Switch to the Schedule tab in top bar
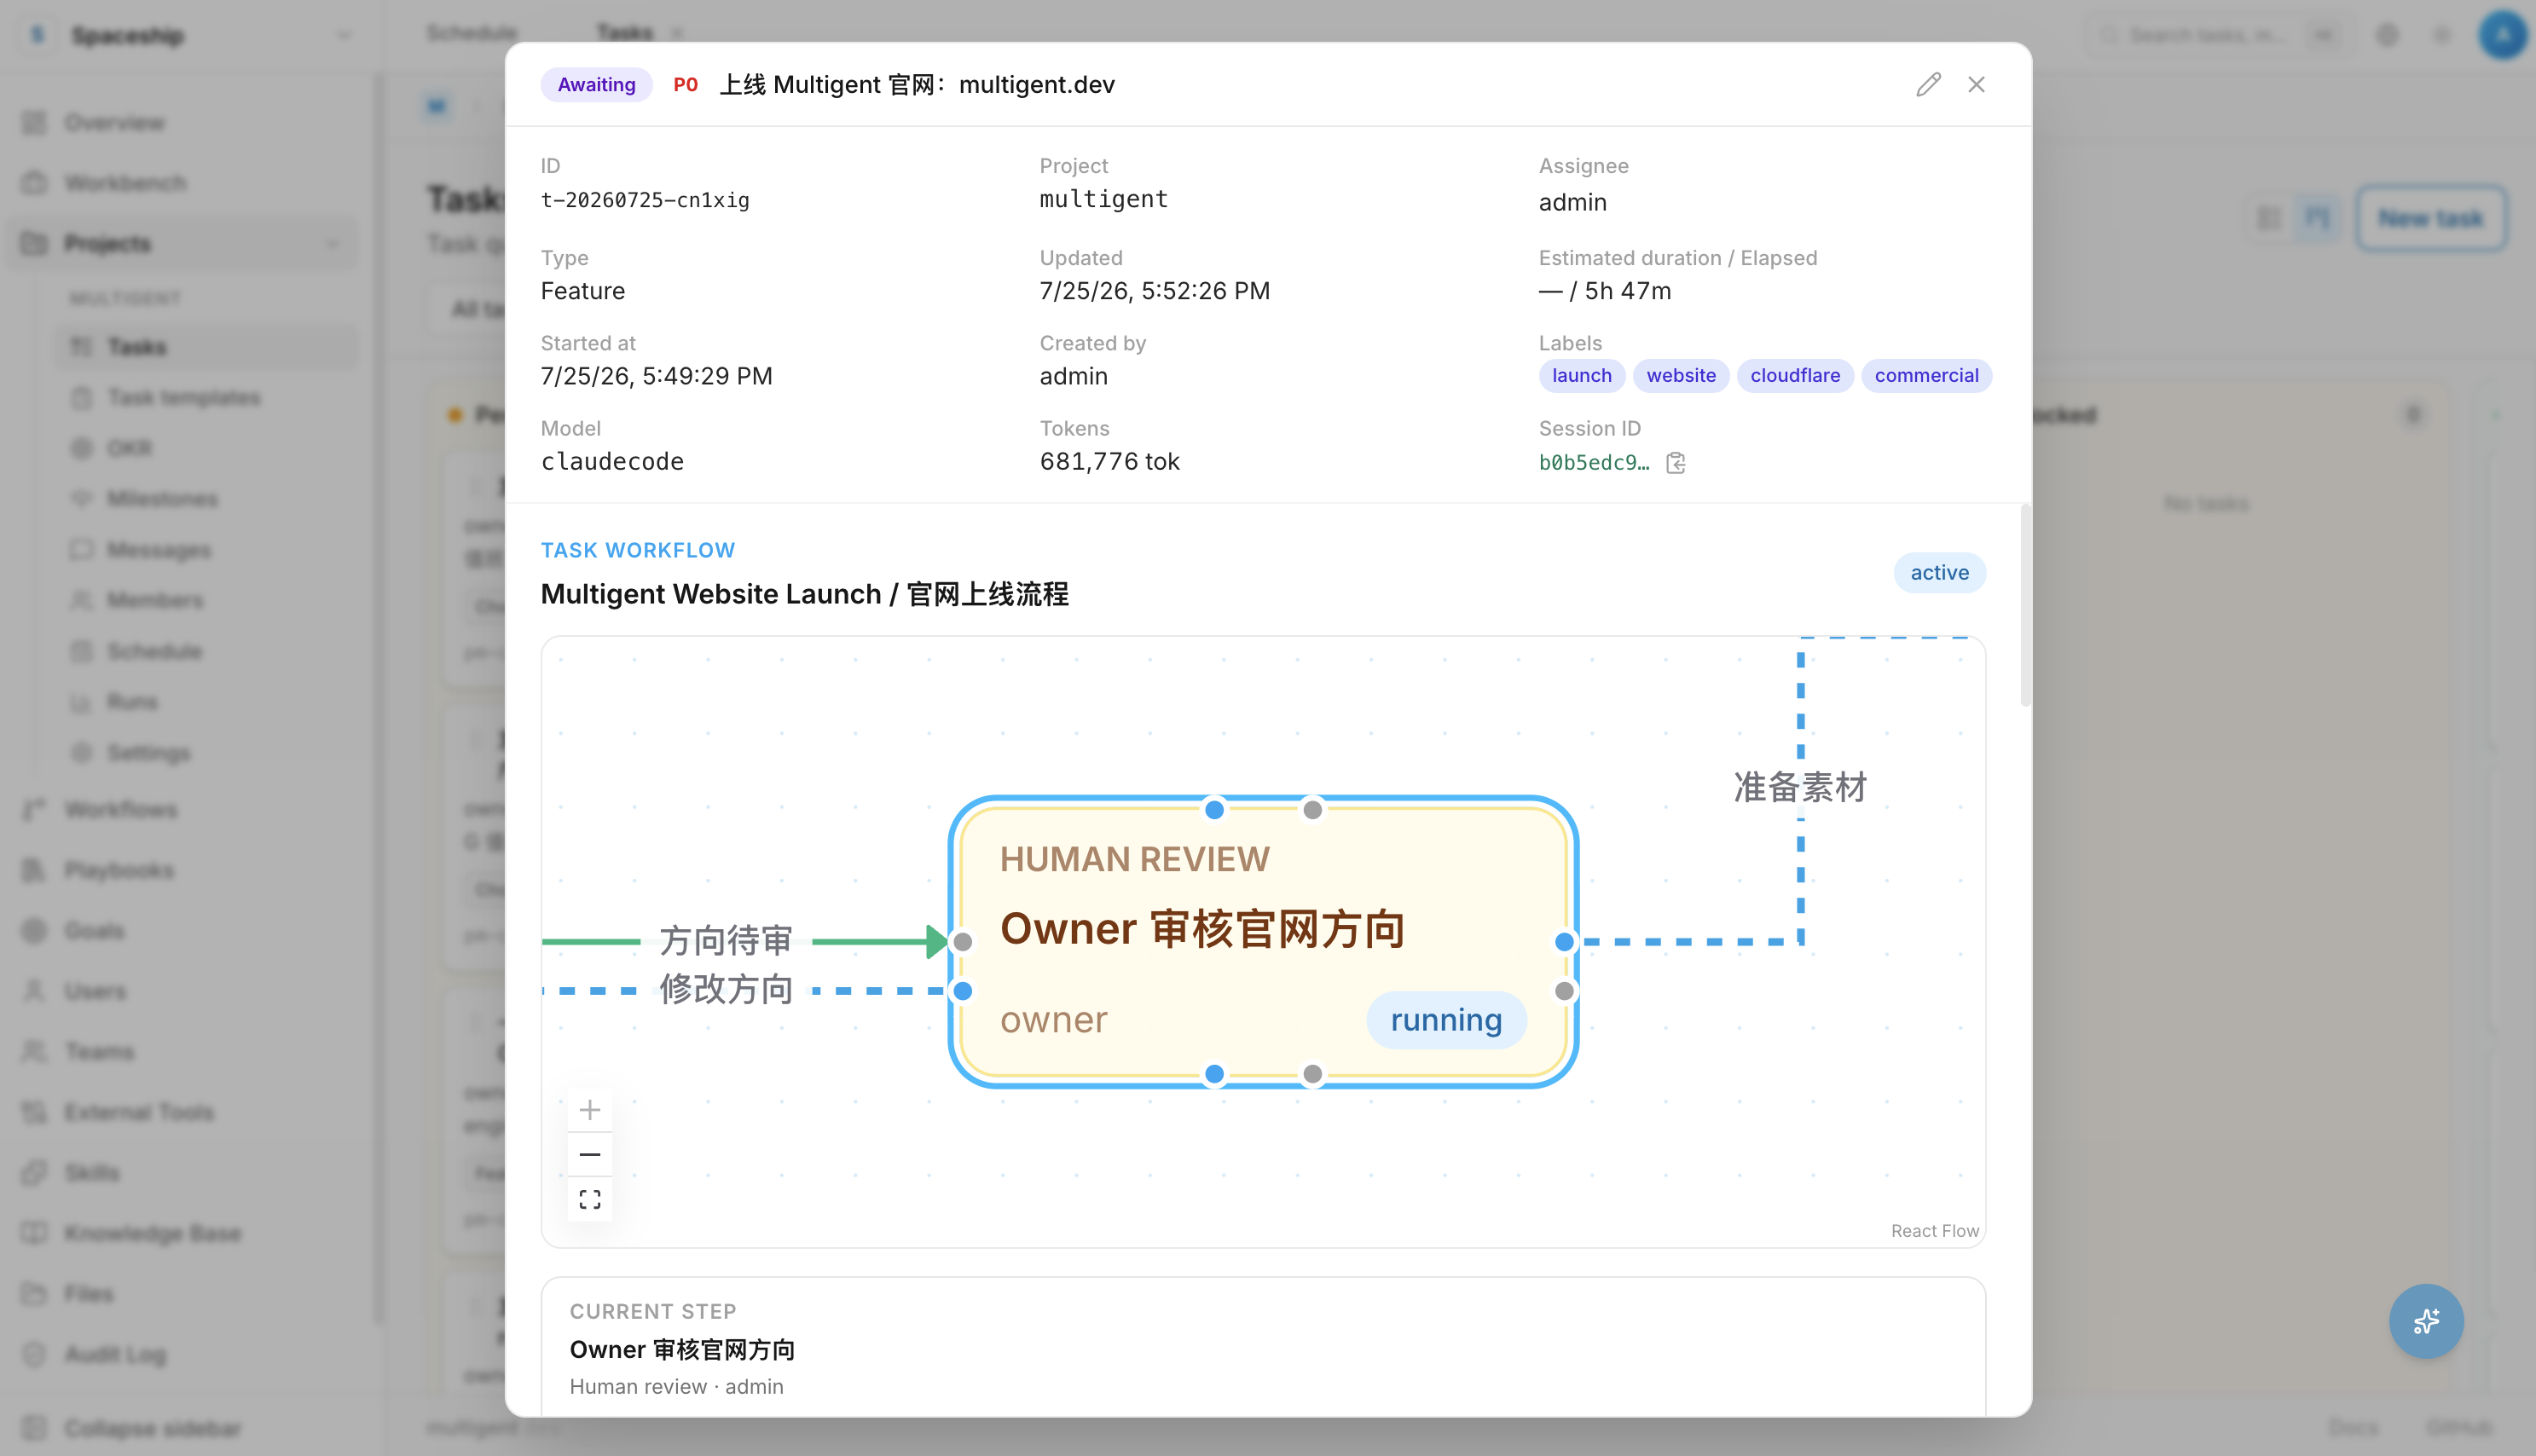Image resolution: width=2536 pixels, height=1456 pixels. tap(471, 33)
